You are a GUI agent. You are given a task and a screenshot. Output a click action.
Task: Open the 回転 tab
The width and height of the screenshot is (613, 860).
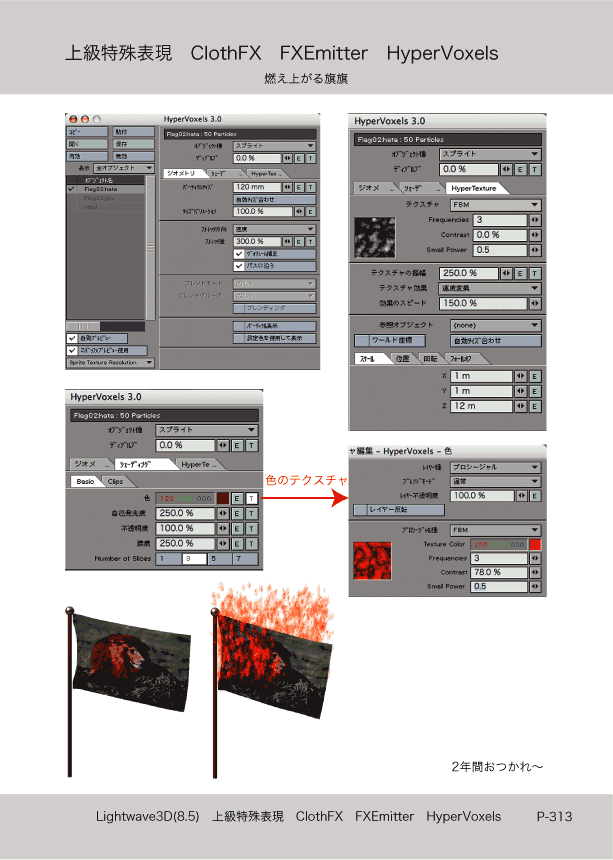pyautogui.click(x=430, y=359)
